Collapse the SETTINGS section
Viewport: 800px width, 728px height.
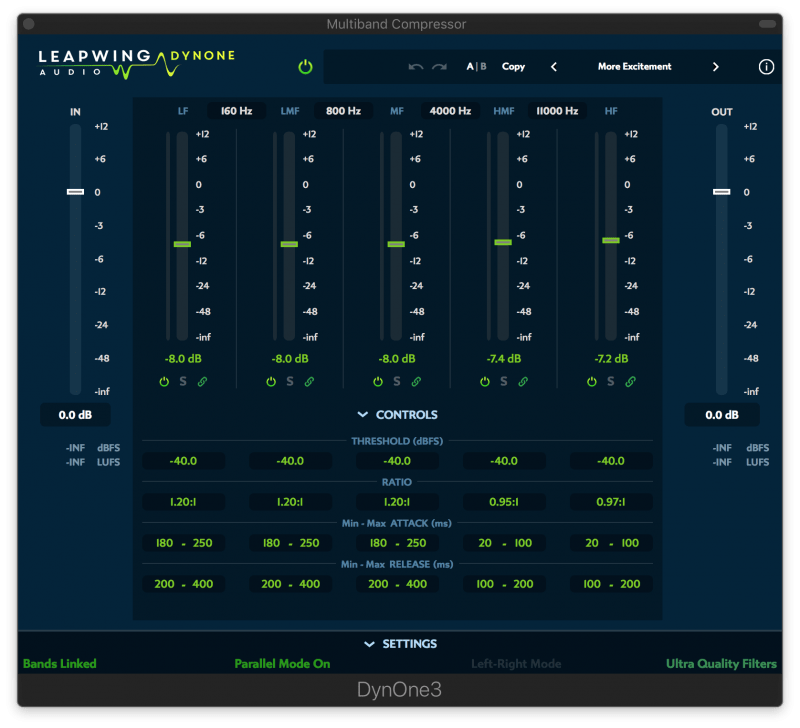(x=401, y=644)
